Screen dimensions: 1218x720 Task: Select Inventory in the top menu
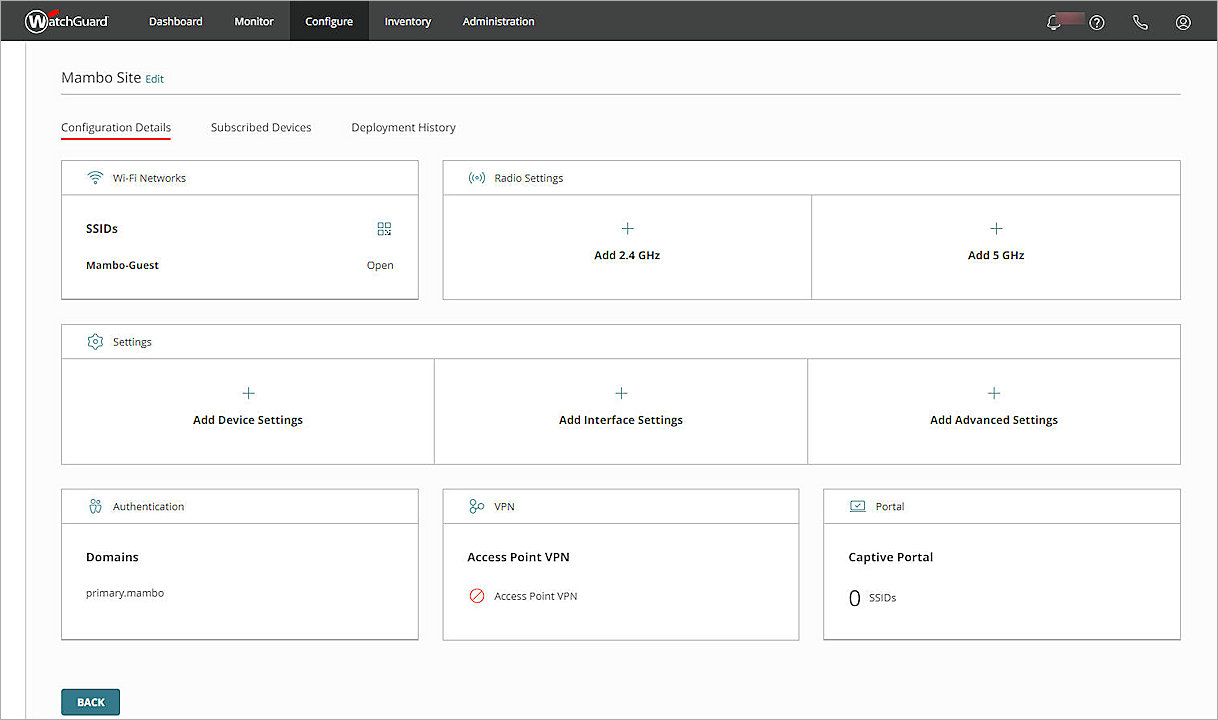point(407,20)
